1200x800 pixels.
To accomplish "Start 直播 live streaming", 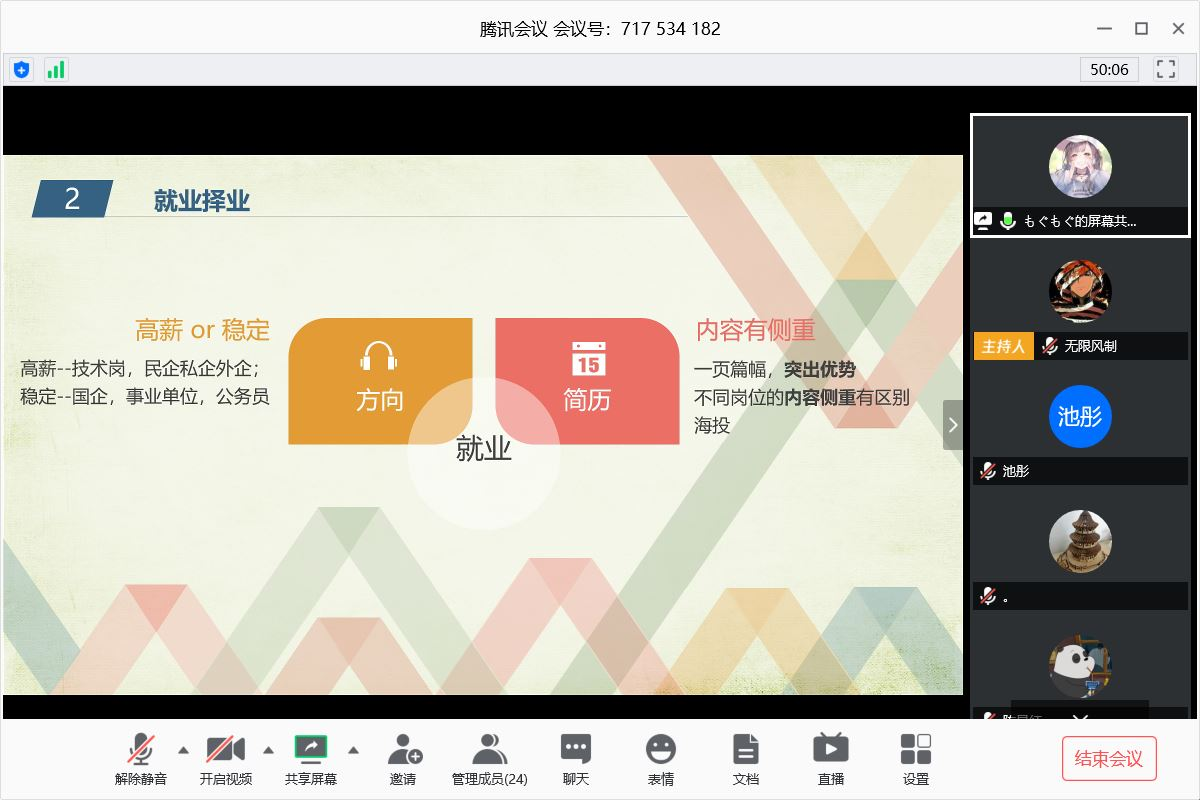I will point(831,758).
